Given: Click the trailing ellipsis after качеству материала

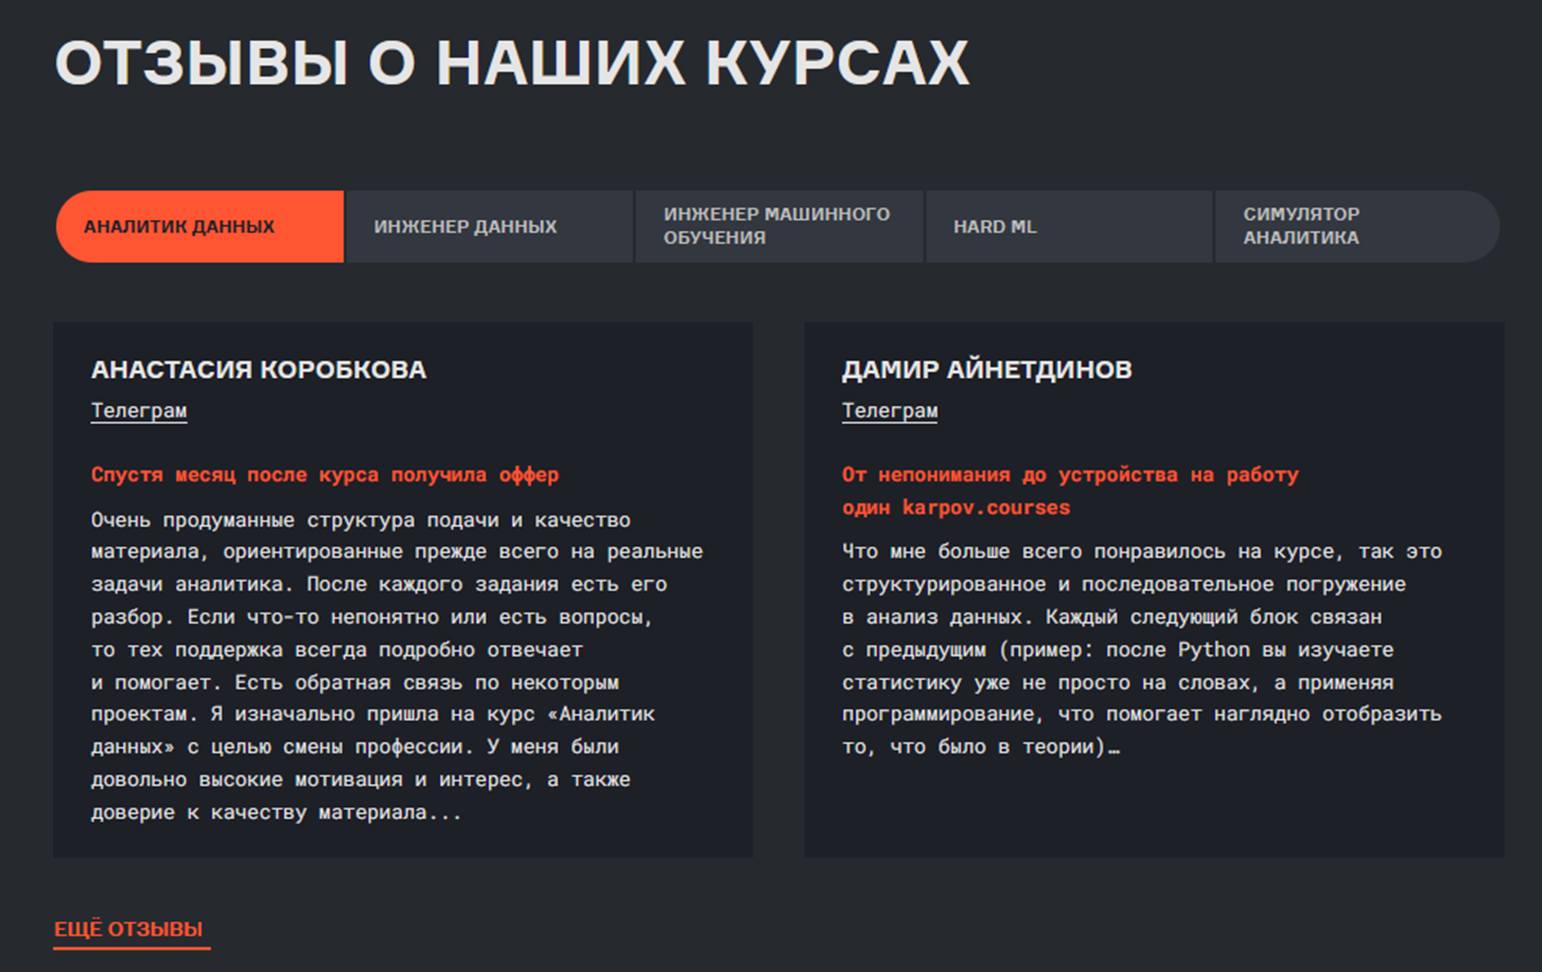Looking at the screenshot, I should point(445,813).
